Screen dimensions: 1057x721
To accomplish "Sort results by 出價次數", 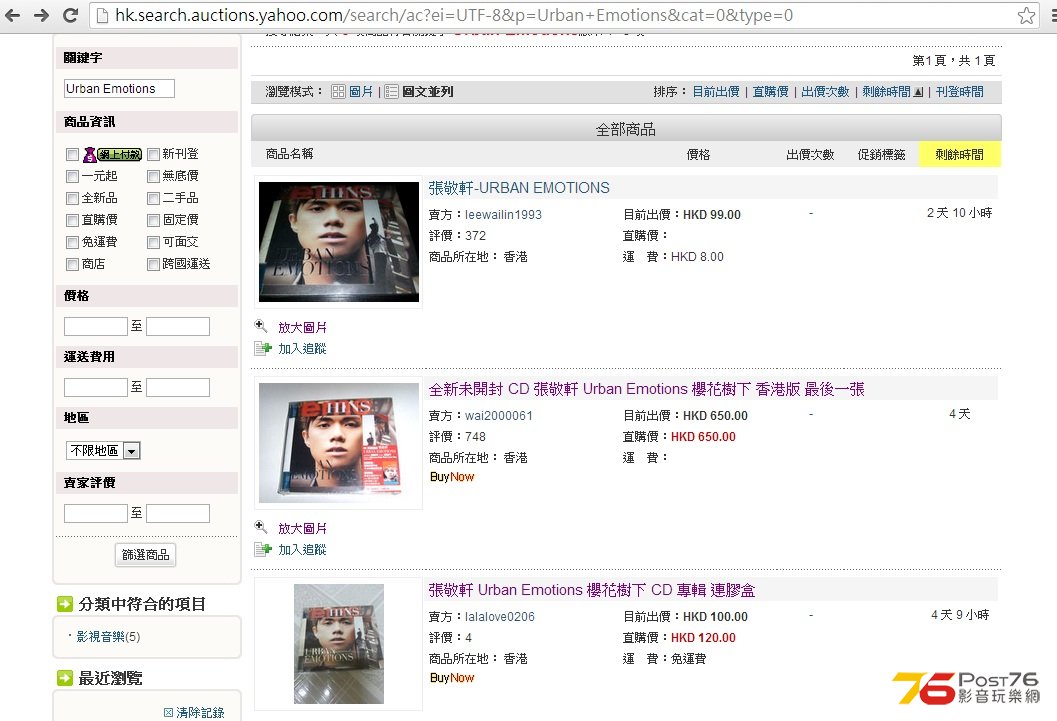I will tap(825, 92).
